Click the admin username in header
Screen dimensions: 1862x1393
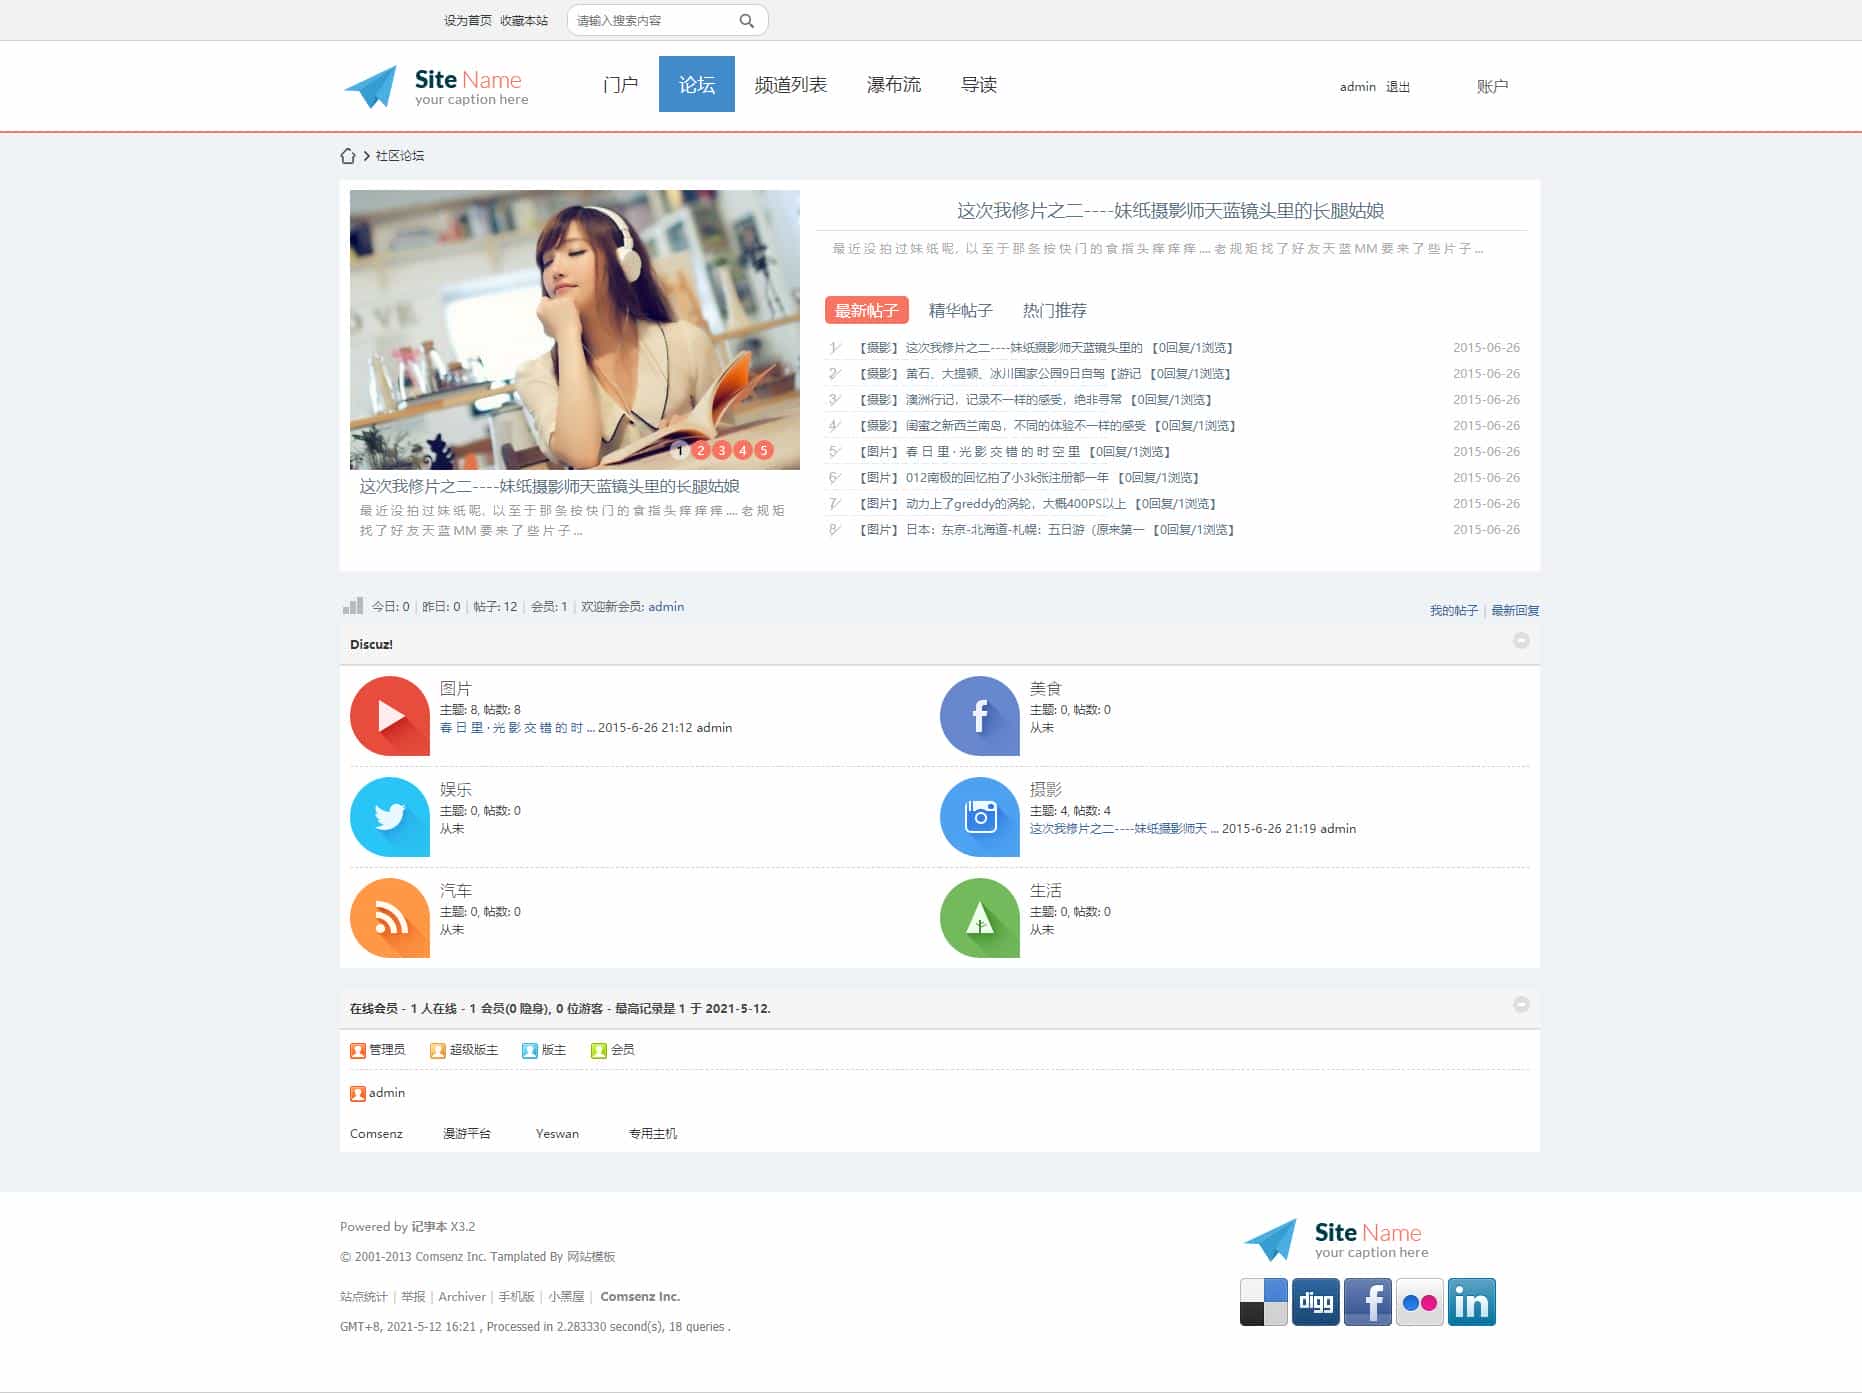tap(1358, 87)
